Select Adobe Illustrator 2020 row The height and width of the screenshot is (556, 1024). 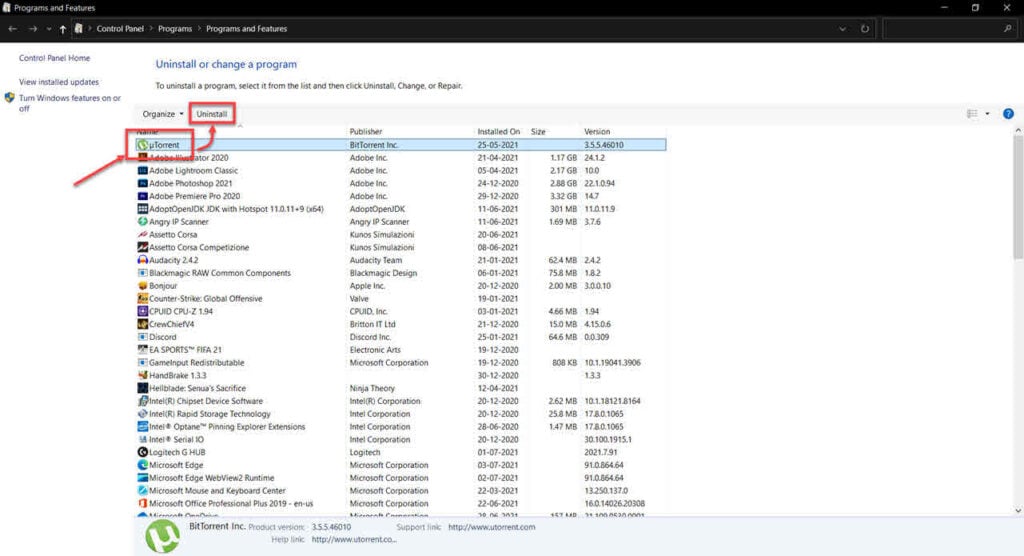coord(401,158)
